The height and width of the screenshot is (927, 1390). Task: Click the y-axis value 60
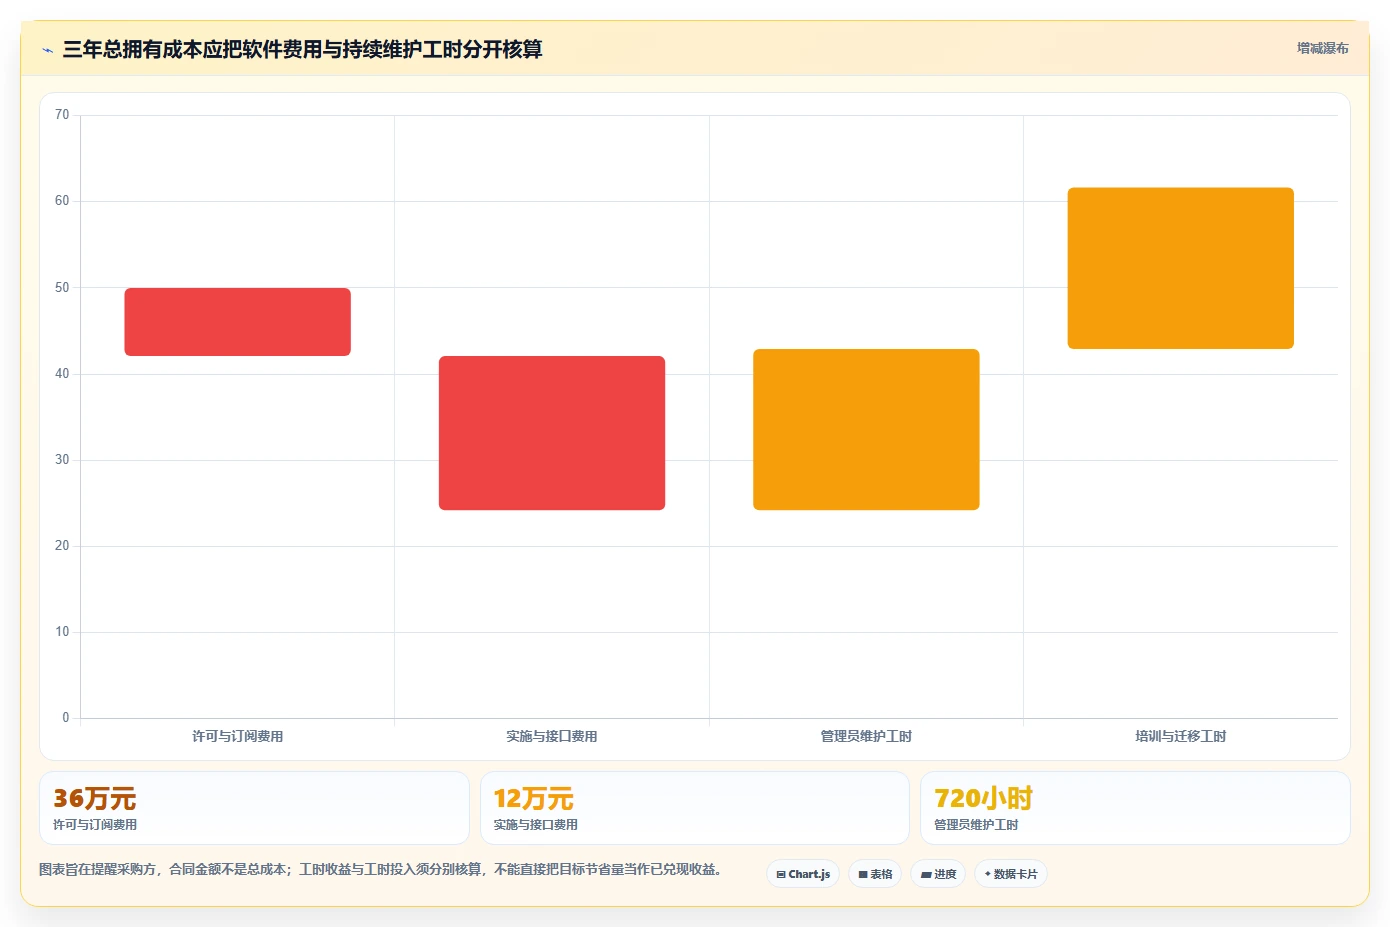62,201
